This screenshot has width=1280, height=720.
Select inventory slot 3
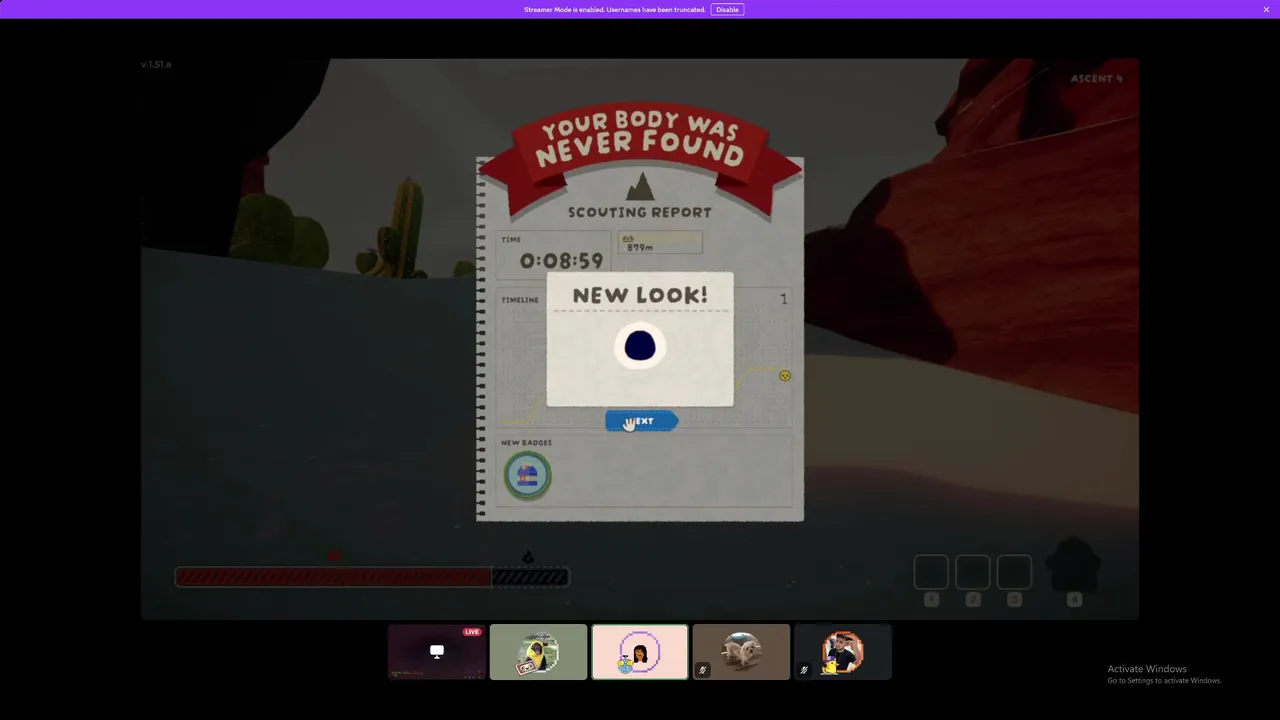1014,573
